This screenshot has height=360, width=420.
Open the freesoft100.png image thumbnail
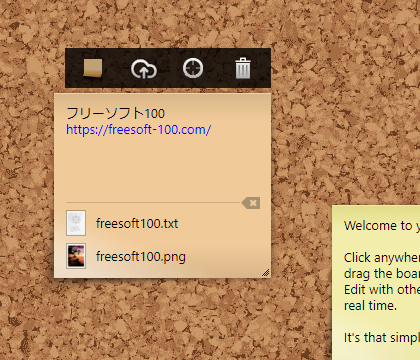click(x=76, y=256)
